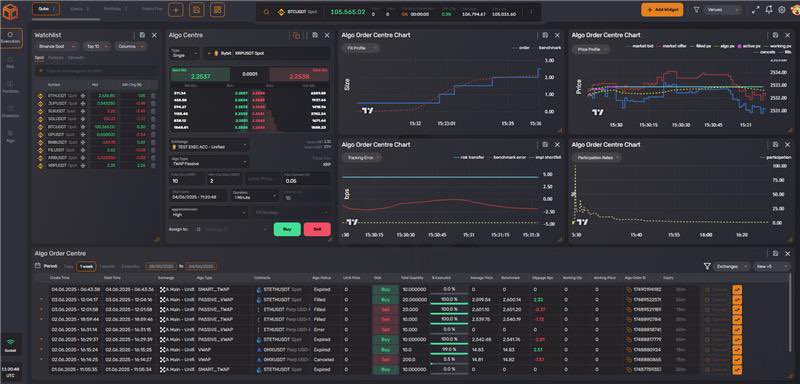Open the Top 10 dropdown in Watchlist
Screen dimensions: 800x384
click(96, 46)
